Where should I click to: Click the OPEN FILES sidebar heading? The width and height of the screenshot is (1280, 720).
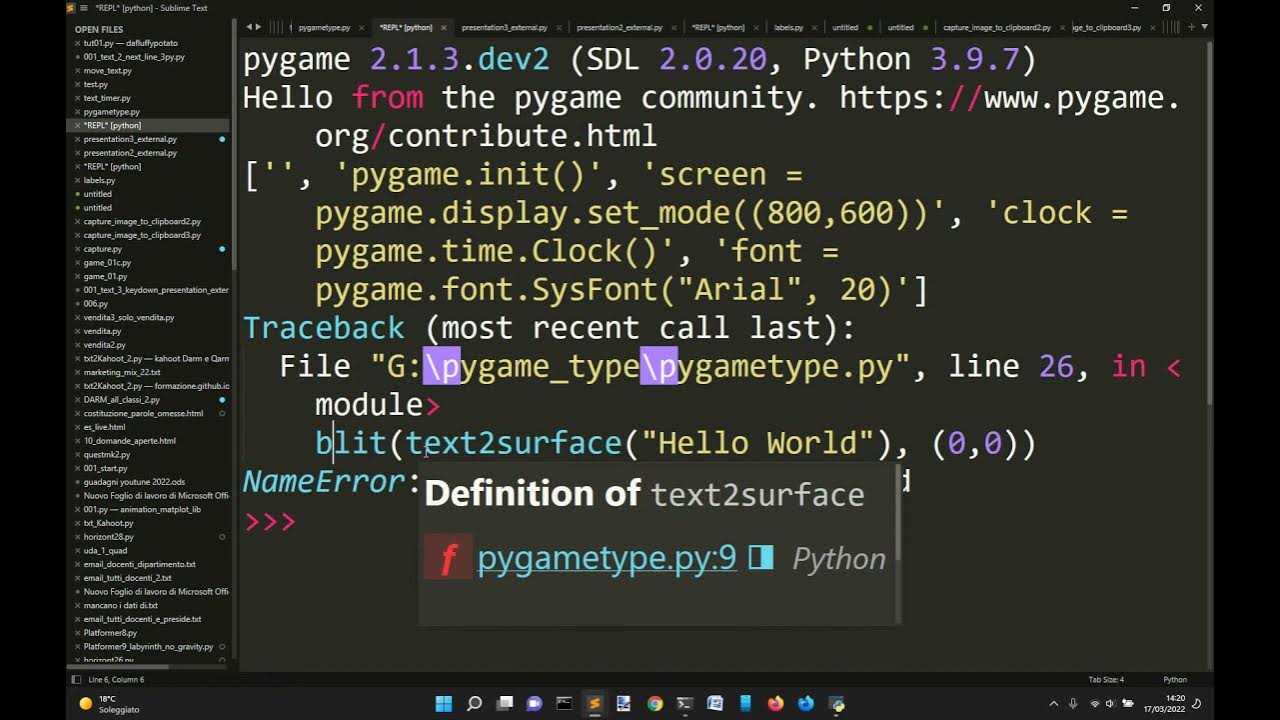click(99, 30)
